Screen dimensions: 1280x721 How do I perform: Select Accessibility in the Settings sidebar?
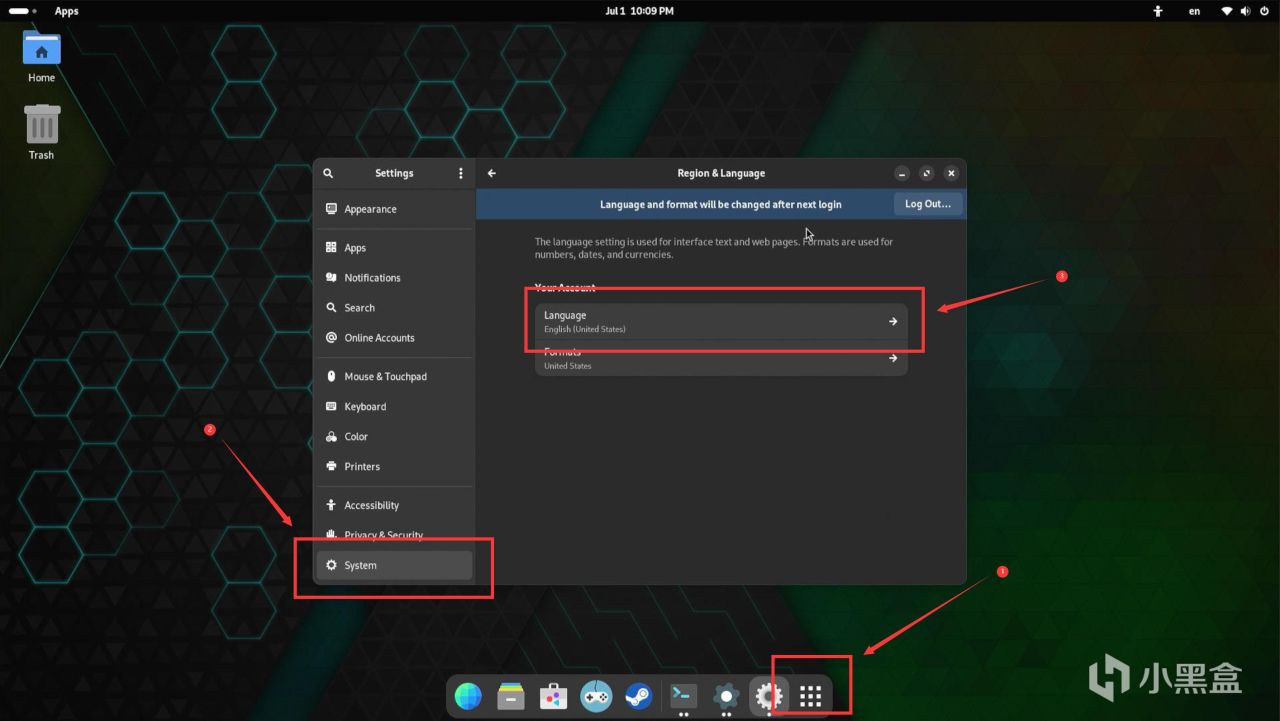point(394,506)
